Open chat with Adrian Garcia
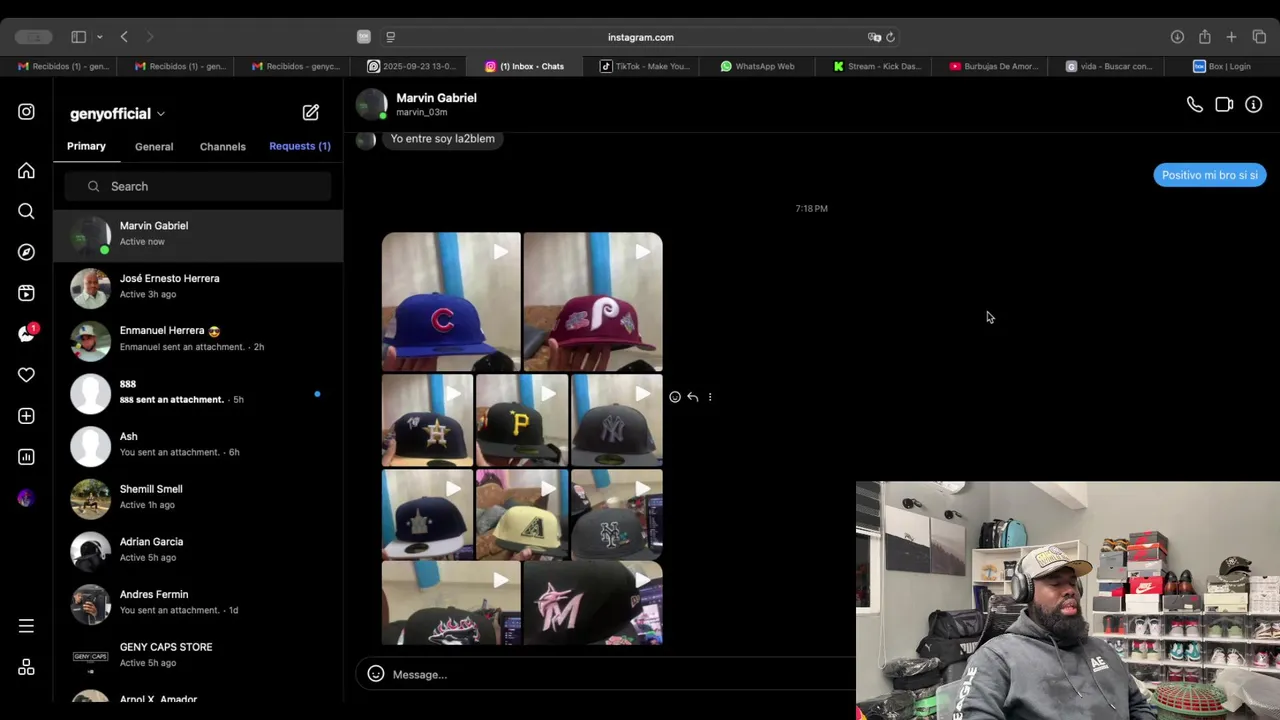This screenshot has height=720, width=1280. pyautogui.click(x=198, y=551)
